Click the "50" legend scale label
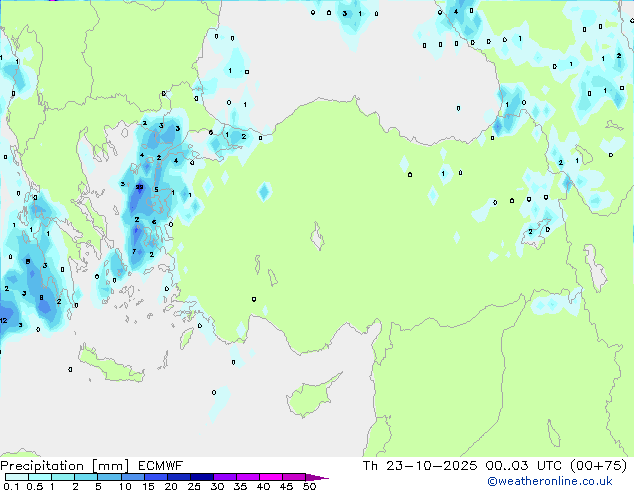 [309, 486]
